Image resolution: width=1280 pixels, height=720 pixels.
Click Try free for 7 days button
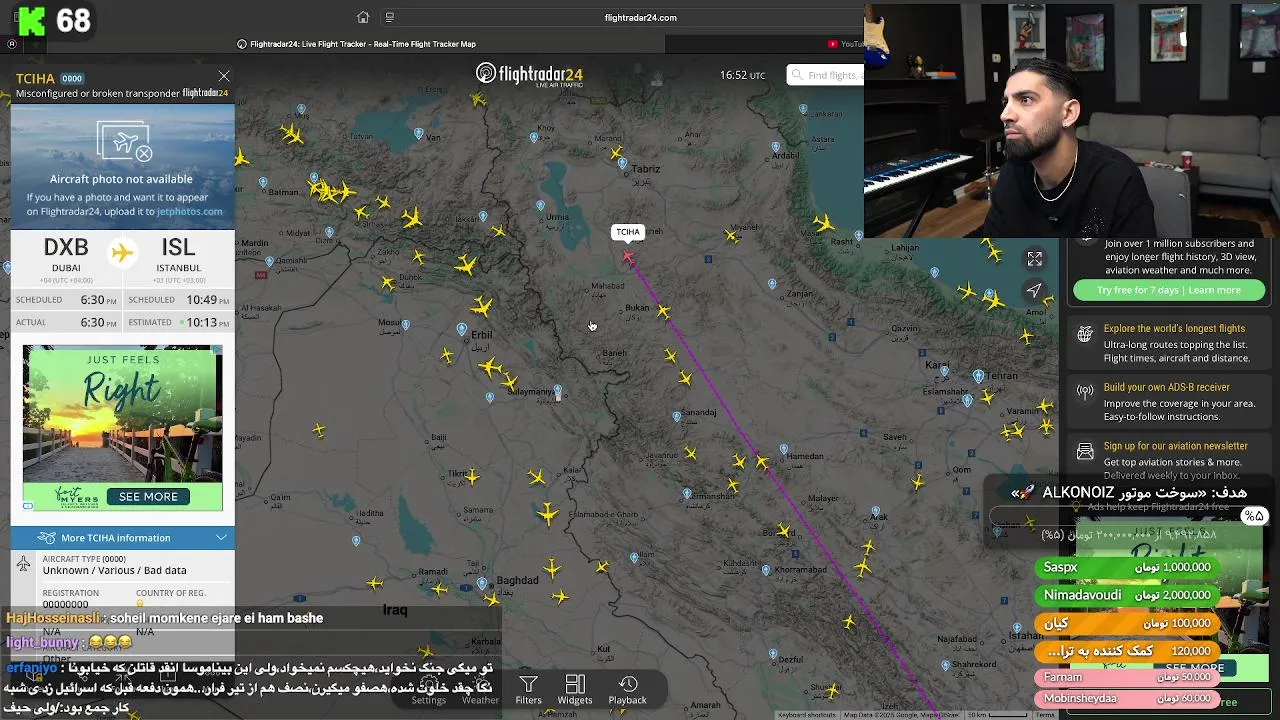pos(1169,290)
